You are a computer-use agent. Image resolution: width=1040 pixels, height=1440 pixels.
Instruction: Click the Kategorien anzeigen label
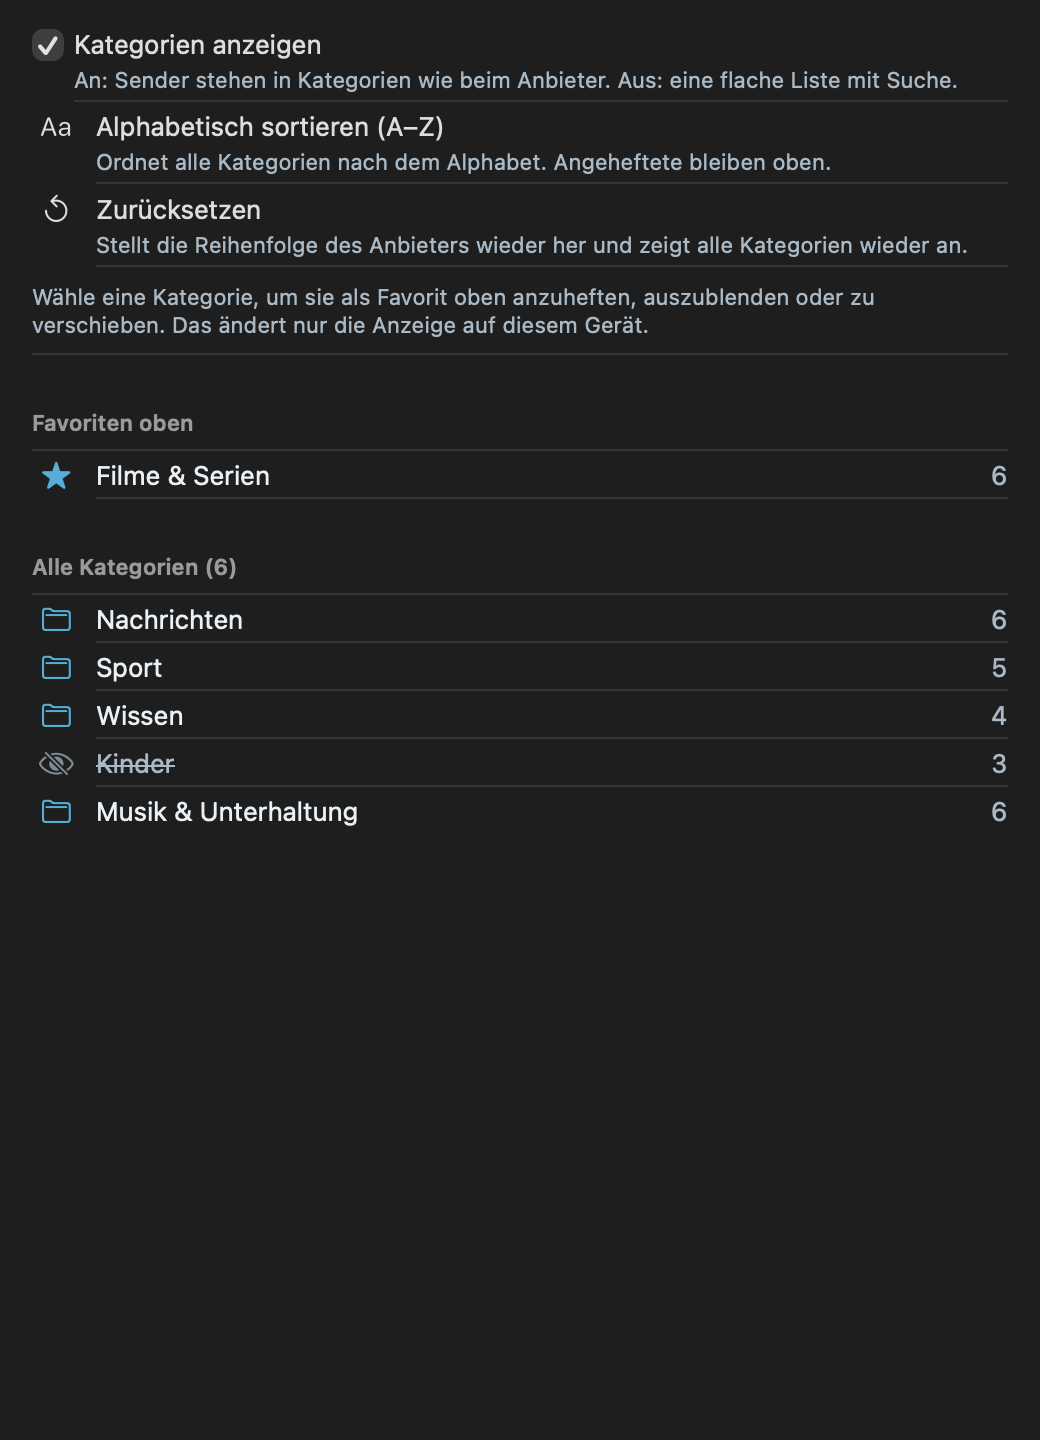pyautogui.click(x=197, y=45)
